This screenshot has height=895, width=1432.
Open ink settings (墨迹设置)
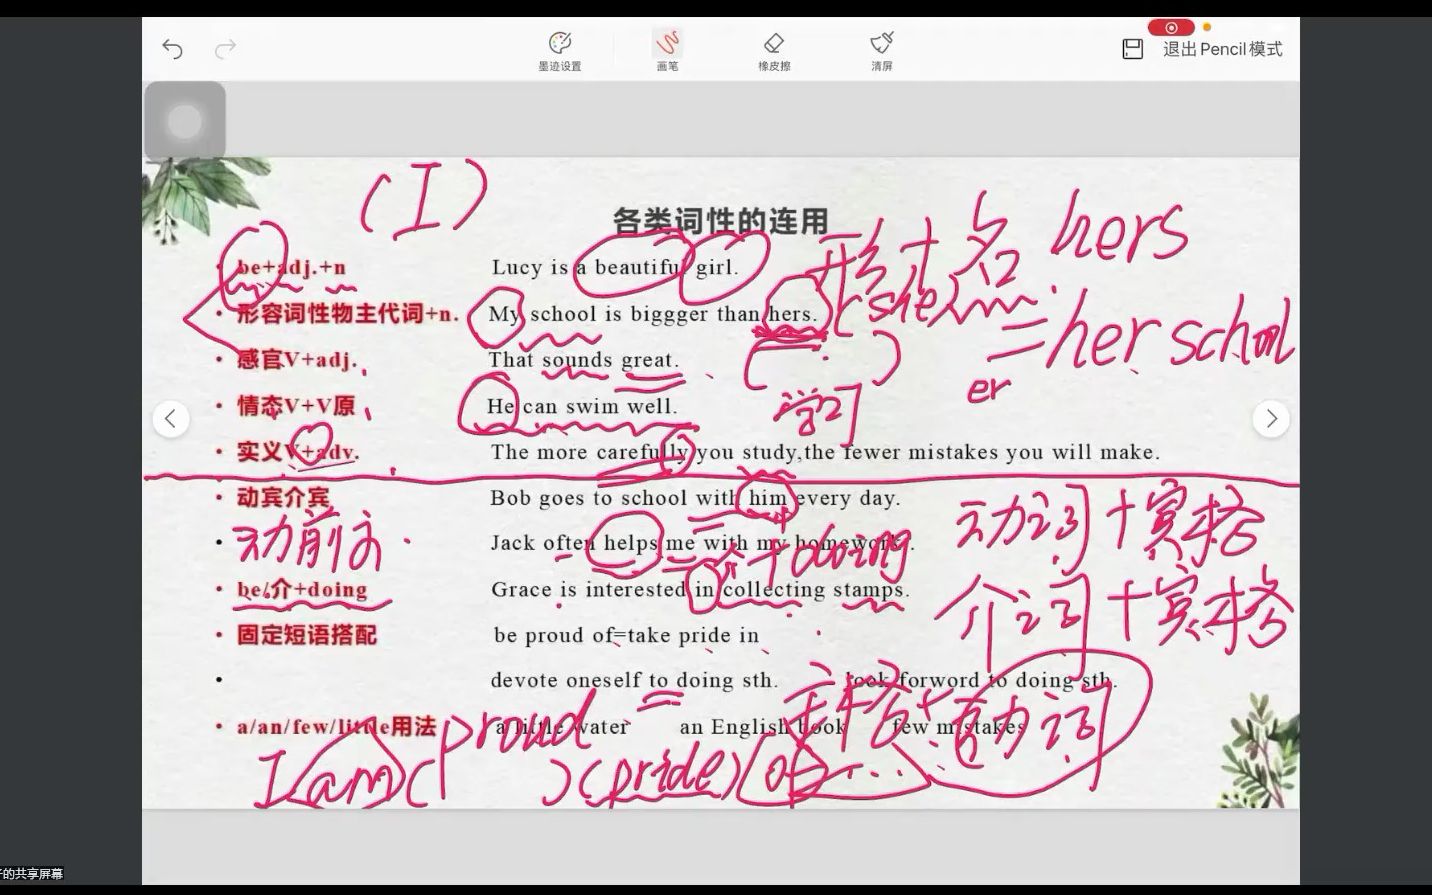559,51
